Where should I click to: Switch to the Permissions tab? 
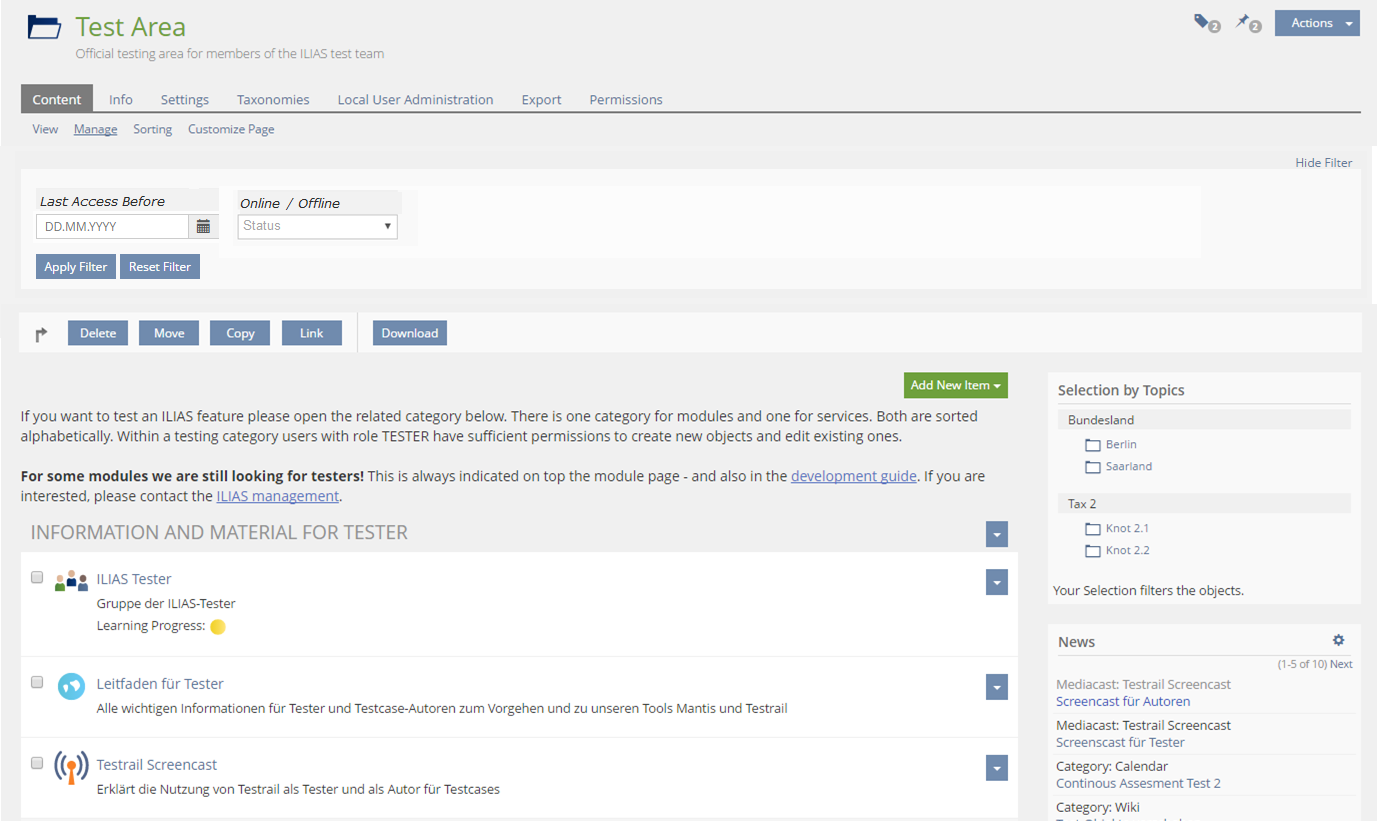pos(625,99)
